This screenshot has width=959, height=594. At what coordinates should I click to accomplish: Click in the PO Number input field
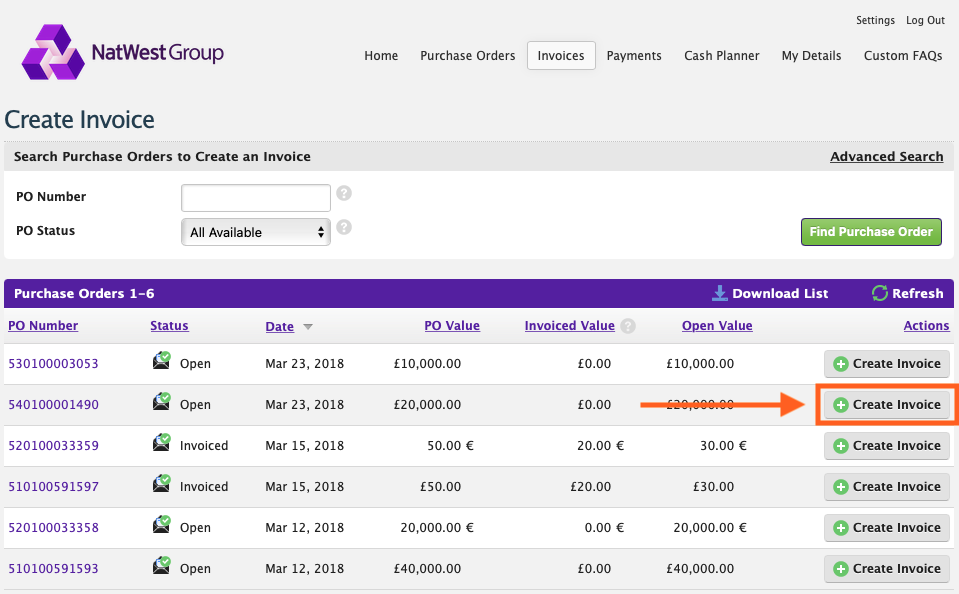point(256,198)
